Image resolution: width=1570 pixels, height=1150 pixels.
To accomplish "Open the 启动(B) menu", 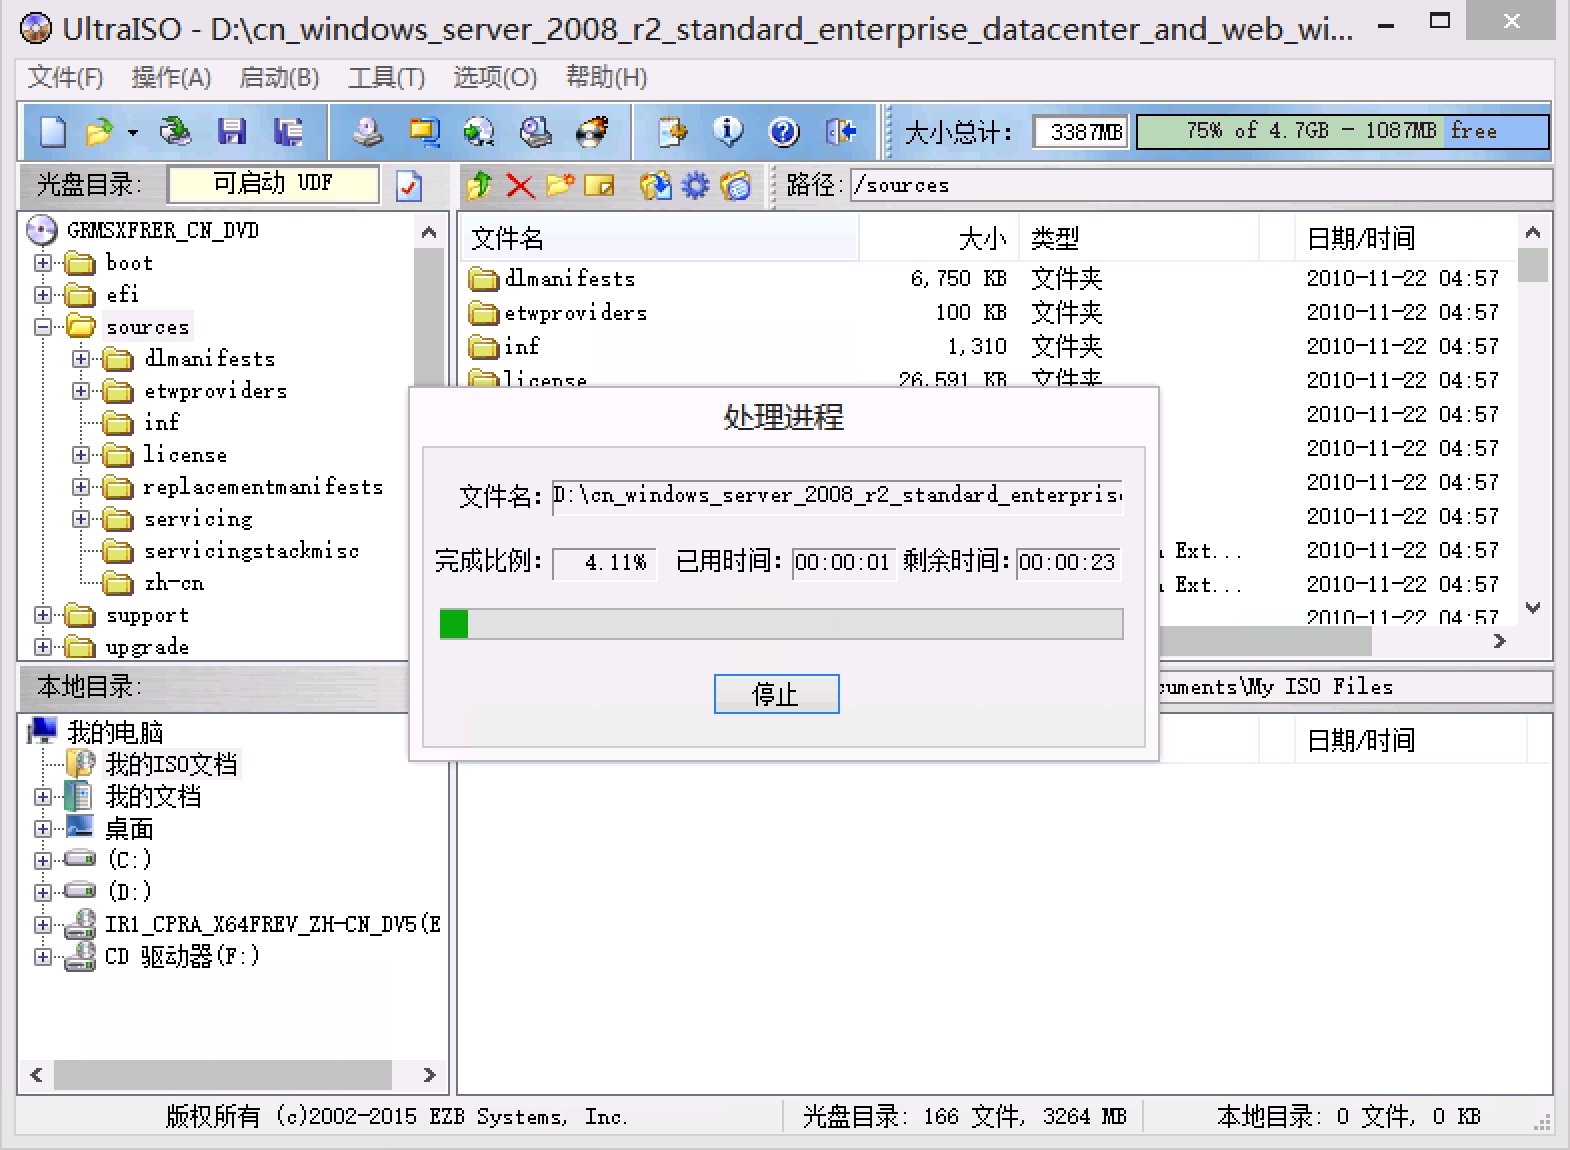I will (279, 77).
